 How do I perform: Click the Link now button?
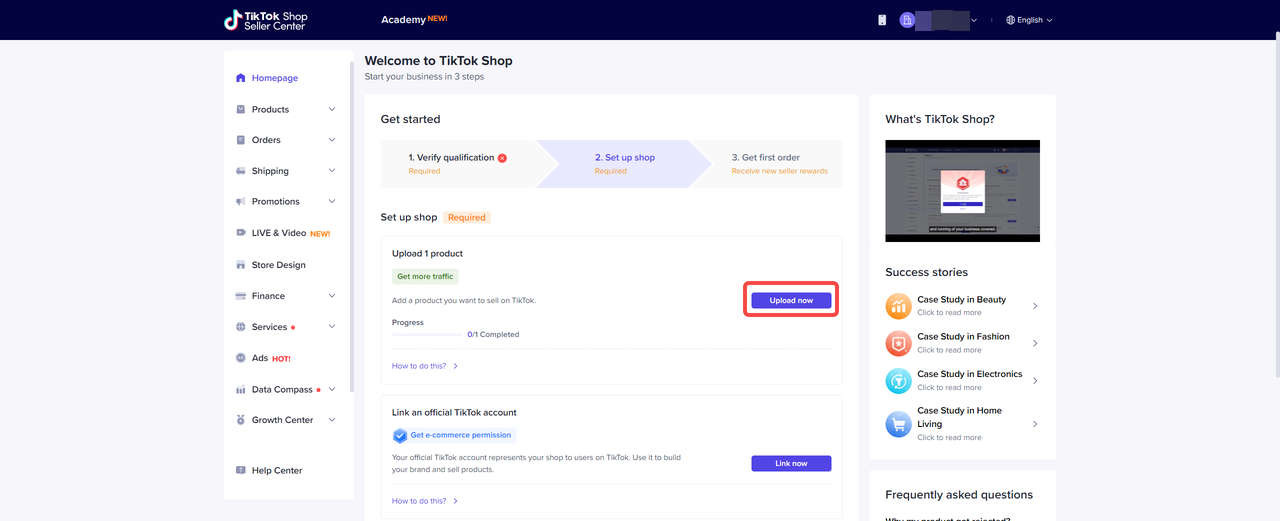click(791, 463)
